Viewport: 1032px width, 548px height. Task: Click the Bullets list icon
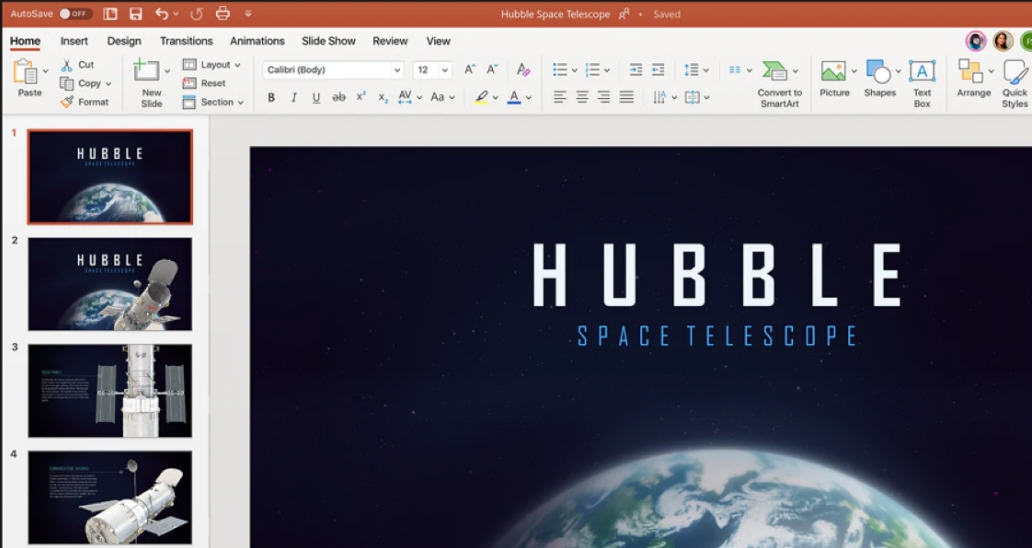[x=560, y=69]
